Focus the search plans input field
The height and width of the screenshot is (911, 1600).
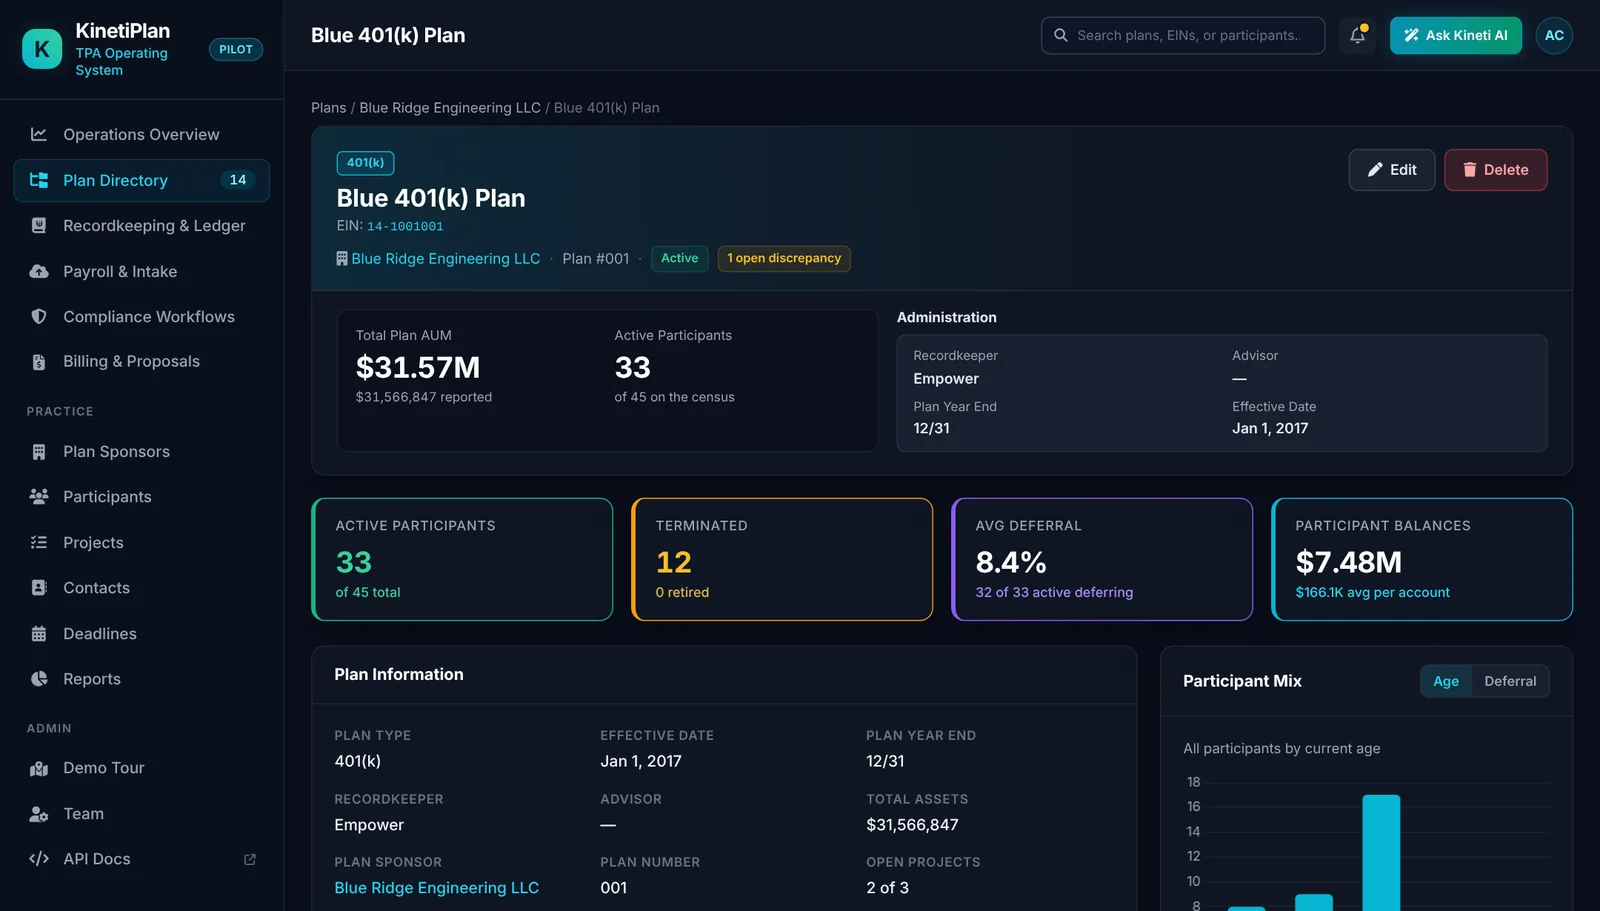[1183, 35]
